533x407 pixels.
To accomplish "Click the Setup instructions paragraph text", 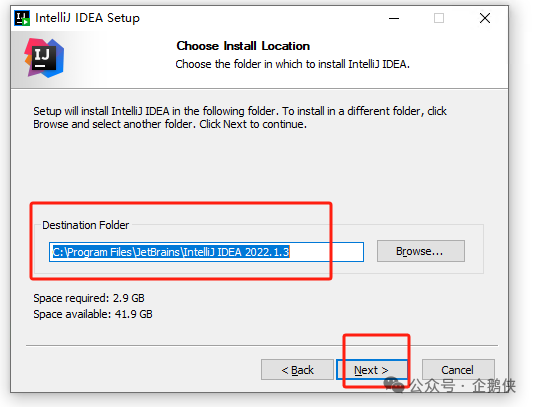I will pos(240,118).
